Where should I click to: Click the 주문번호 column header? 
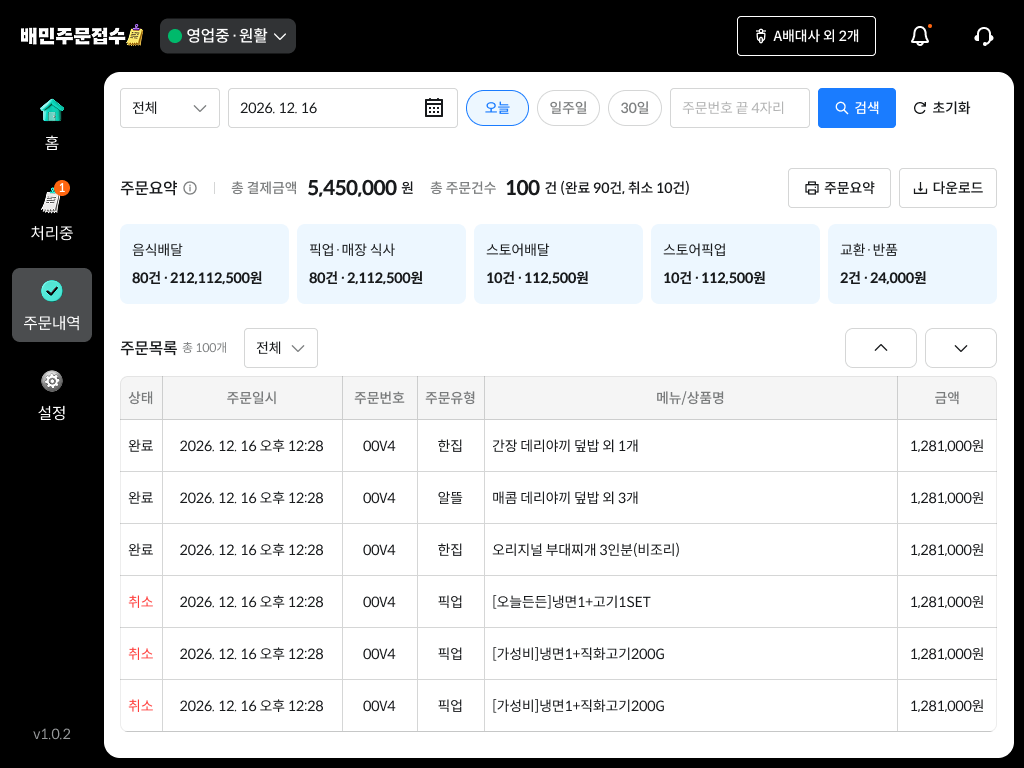point(379,398)
